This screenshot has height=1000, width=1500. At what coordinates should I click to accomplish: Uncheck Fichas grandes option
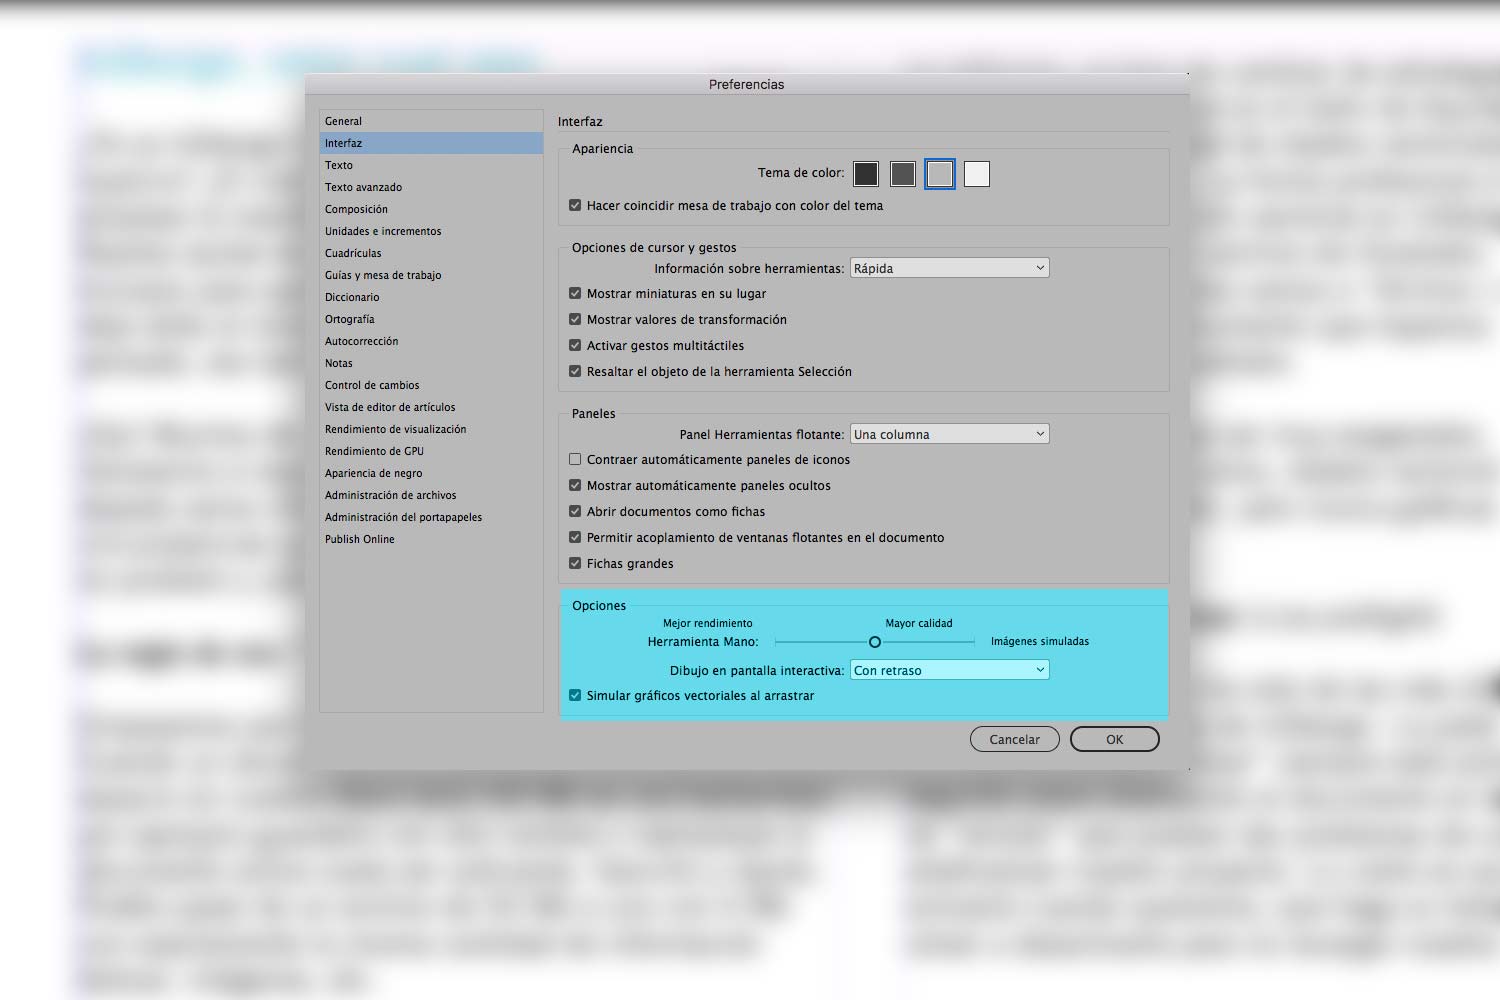(575, 564)
